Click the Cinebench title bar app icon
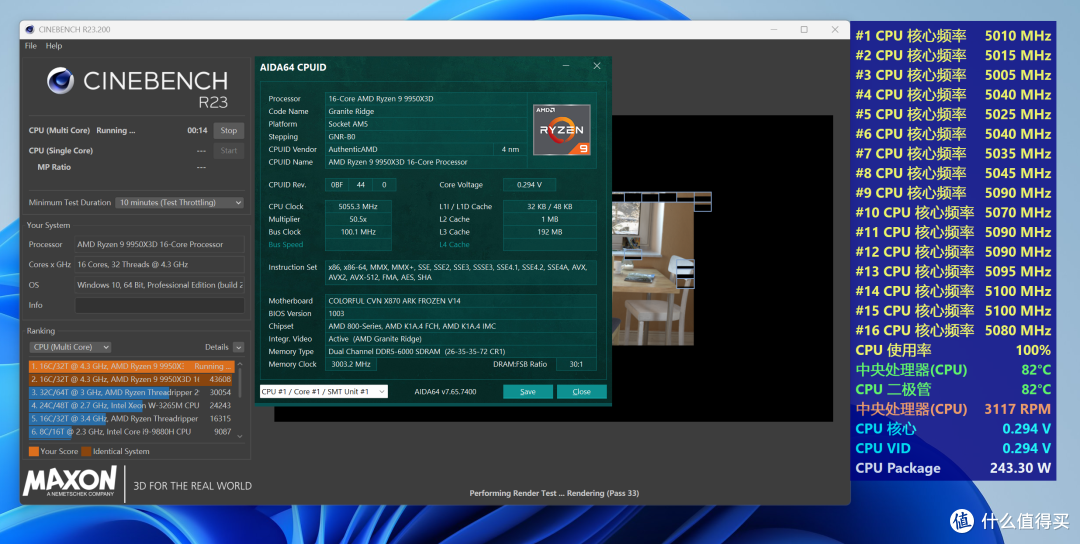The height and width of the screenshot is (544, 1080). (30, 30)
